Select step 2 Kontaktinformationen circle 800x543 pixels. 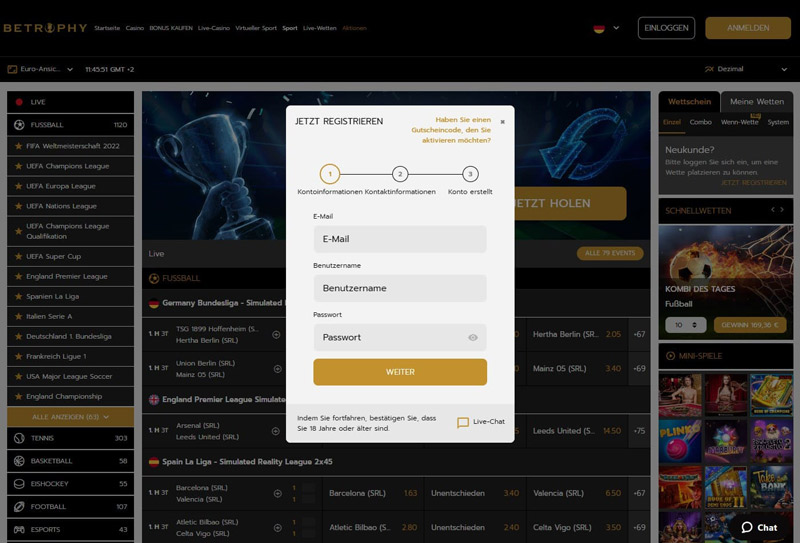tap(400, 174)
